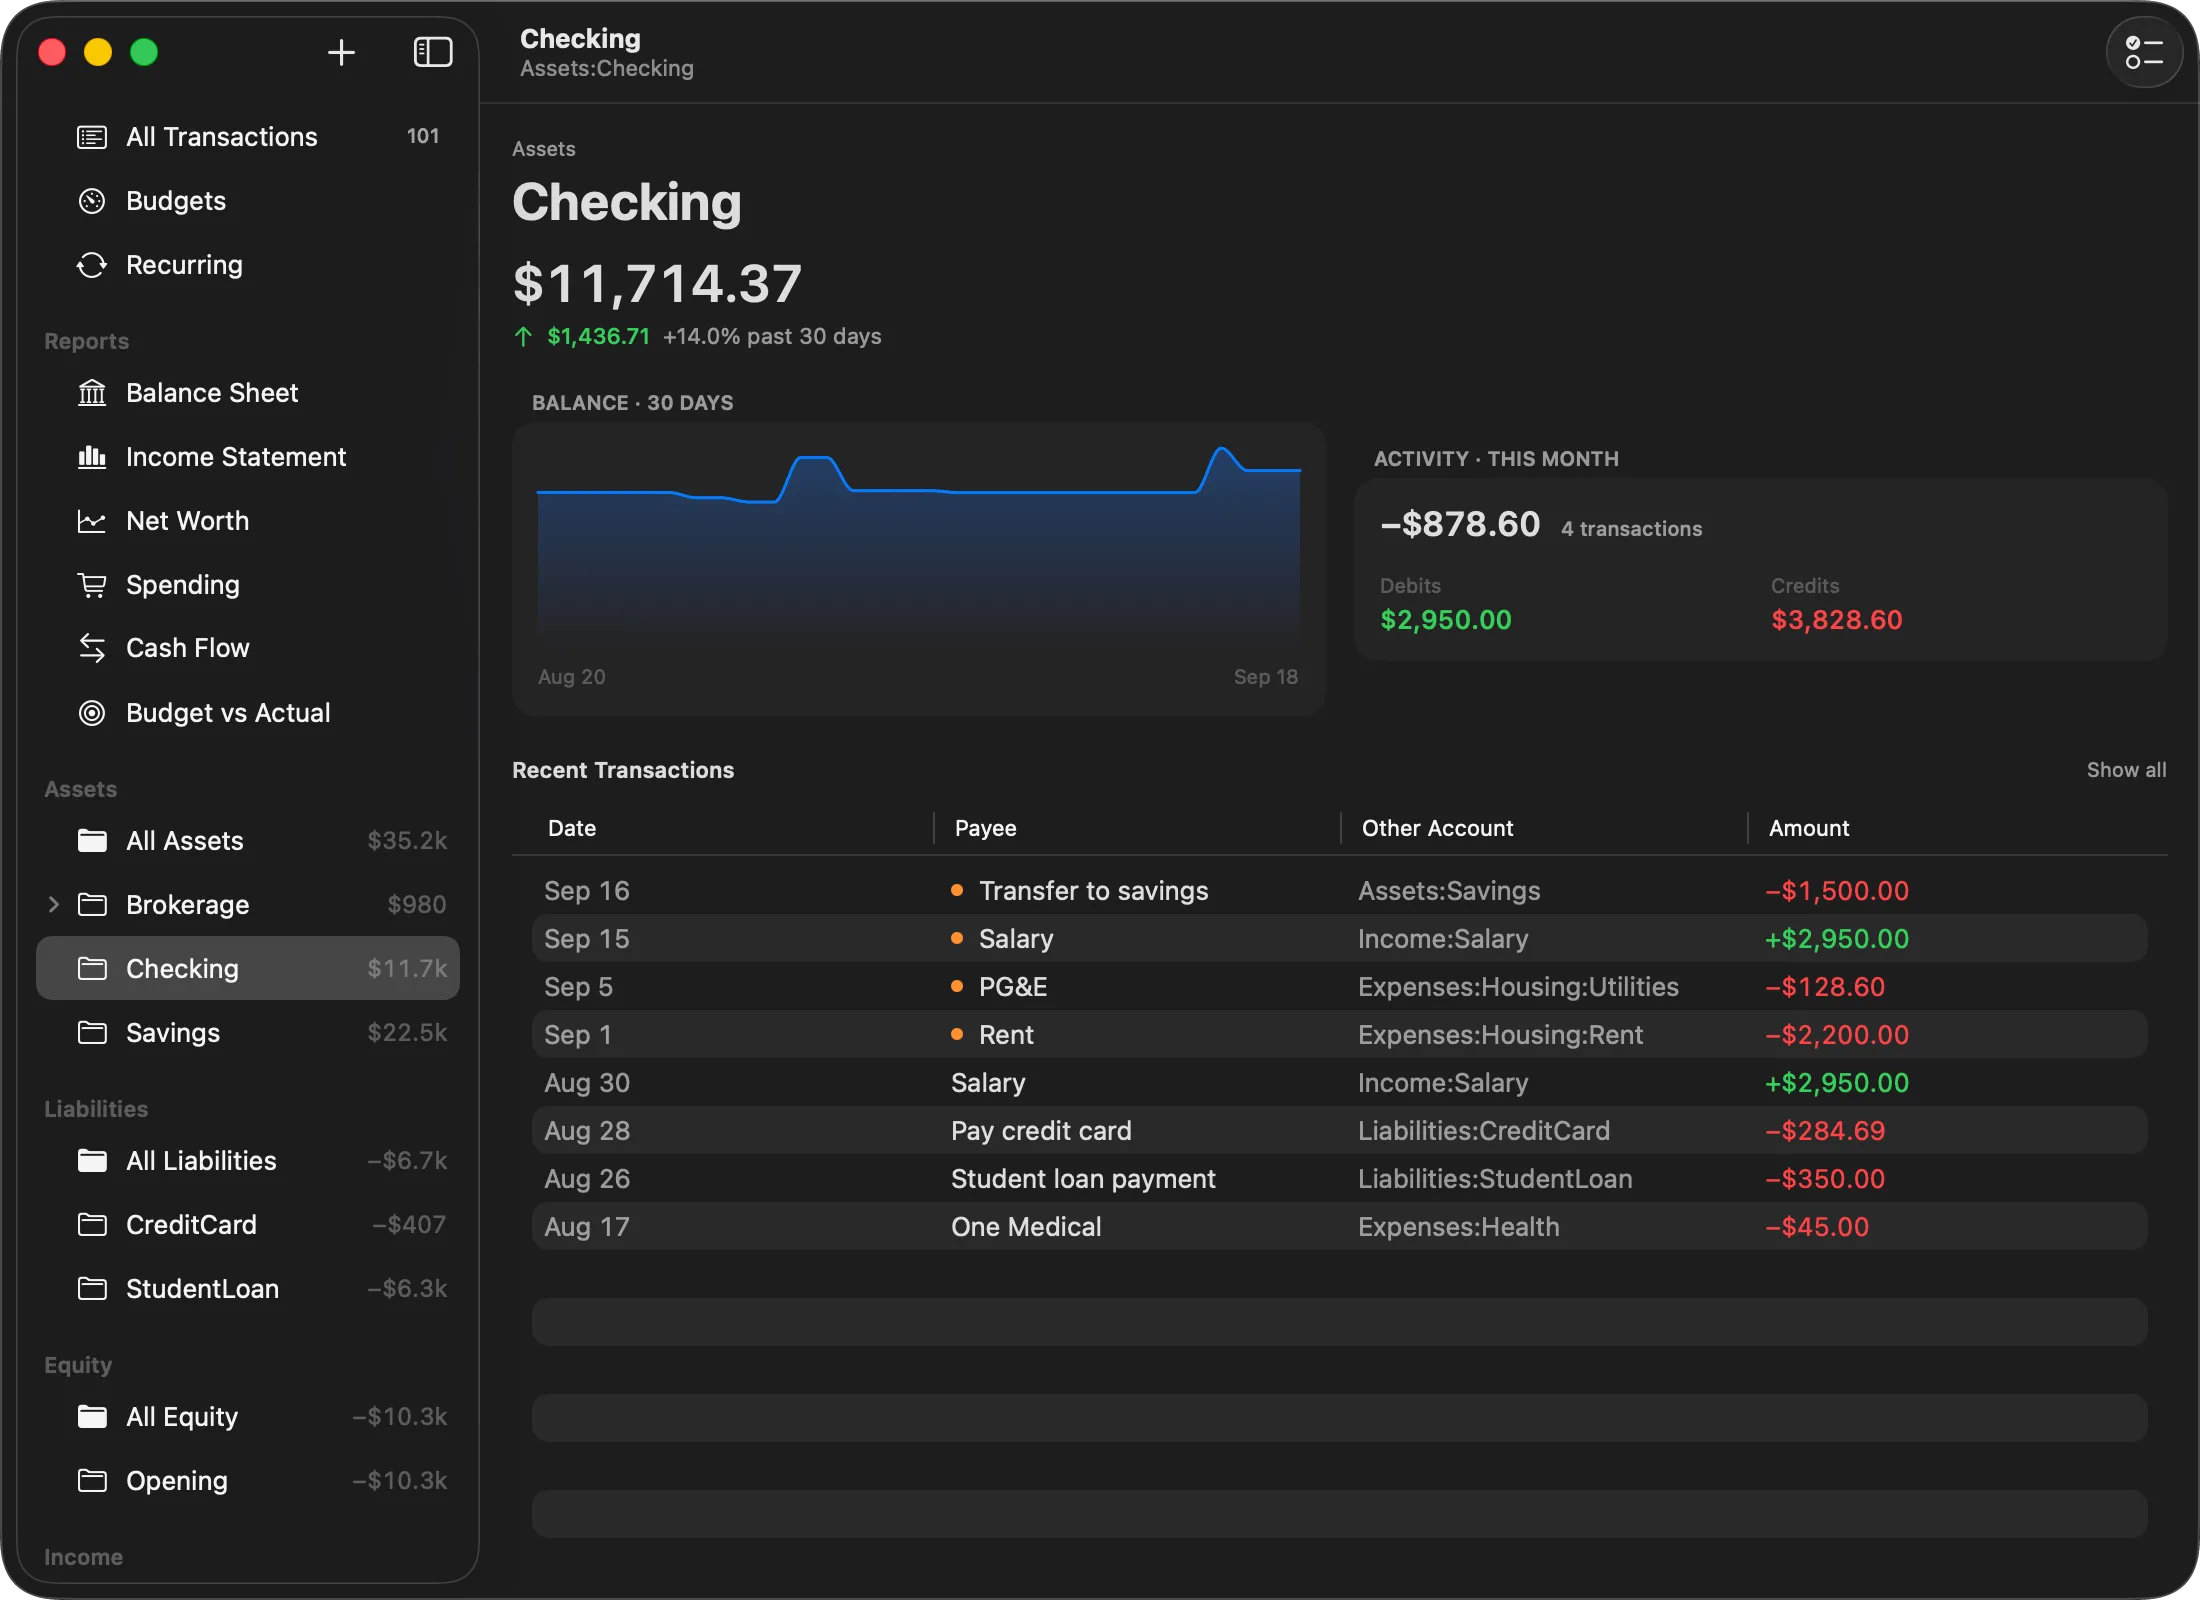
Task: Sort by the Amount column header
Action: pos(1809,828)
